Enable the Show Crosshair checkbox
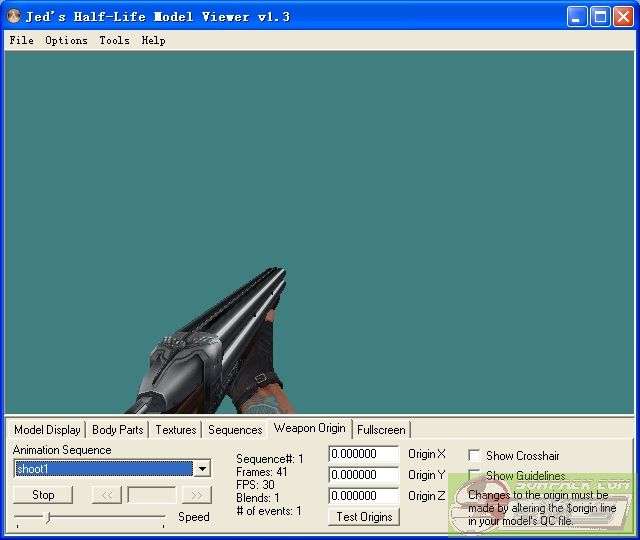The image size is (640, 540). pos(474,456)
